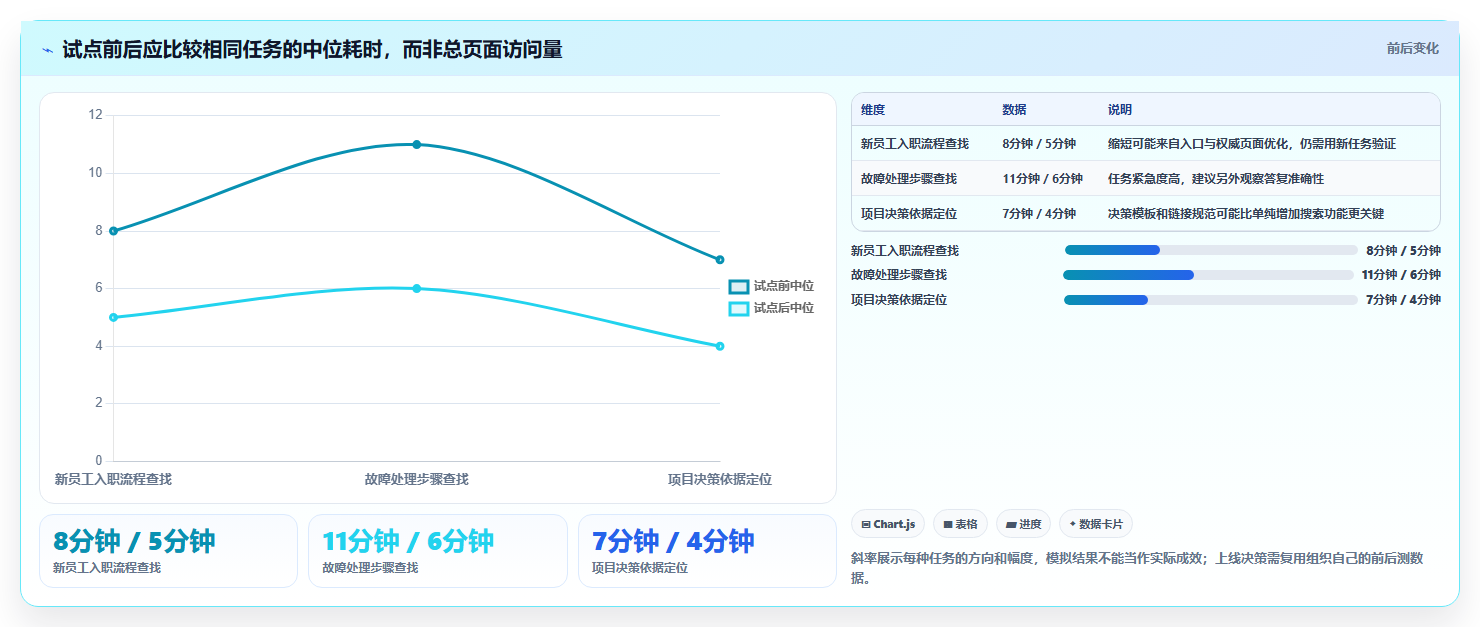
Task: Click the 试点后中位 point at value 4
Action: click(x=720, y=346)
